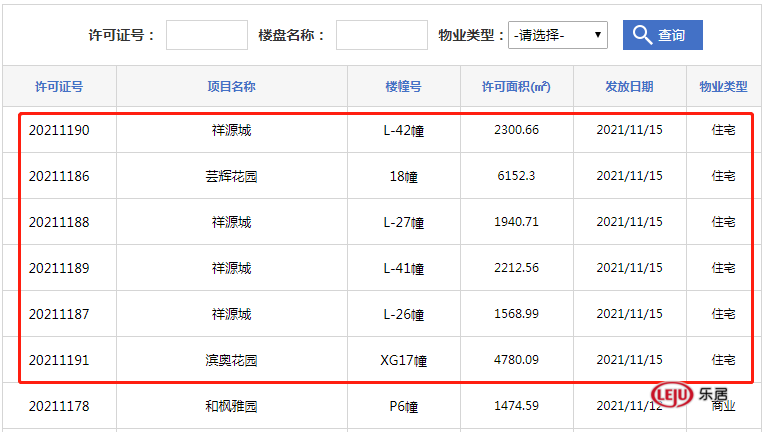Focus the 楼盘名称 input field

[x=382, y=35]
